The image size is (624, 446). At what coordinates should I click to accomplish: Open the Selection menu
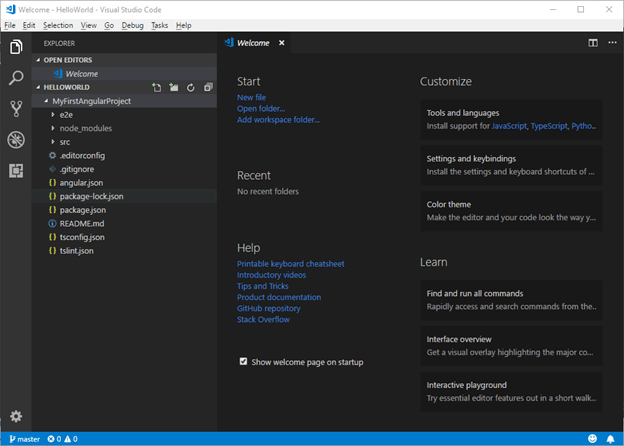click(x=58, y=24)
